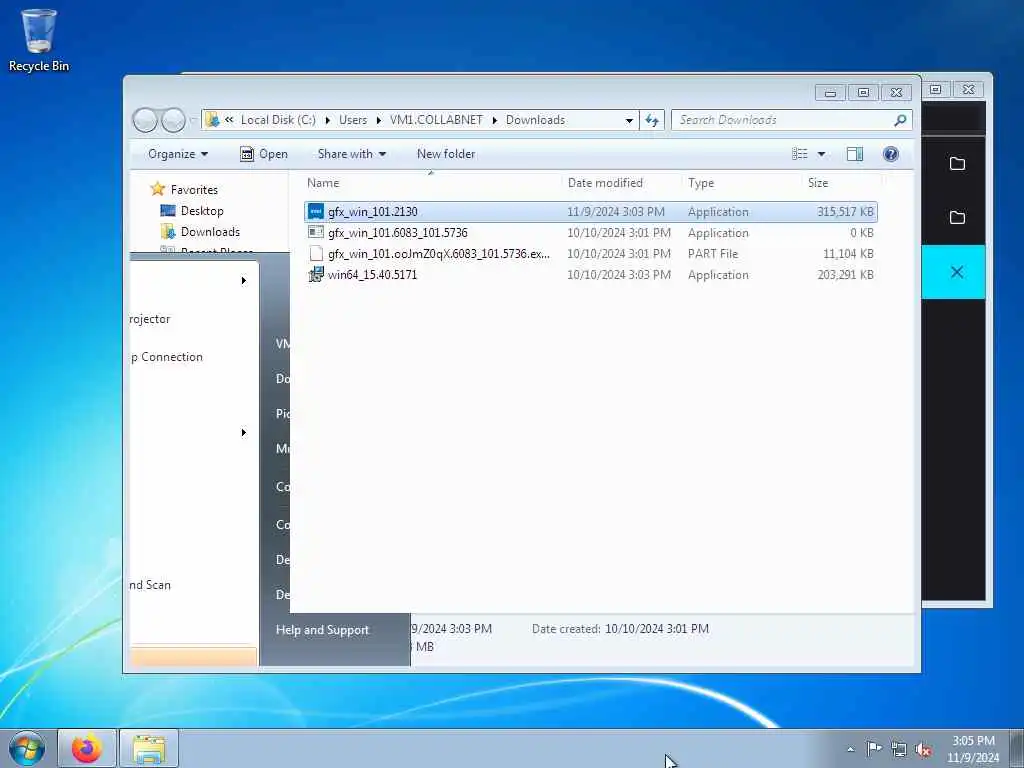Expand the arrow after VM1.COLLABNET breadcrumb

click(494, 120)
